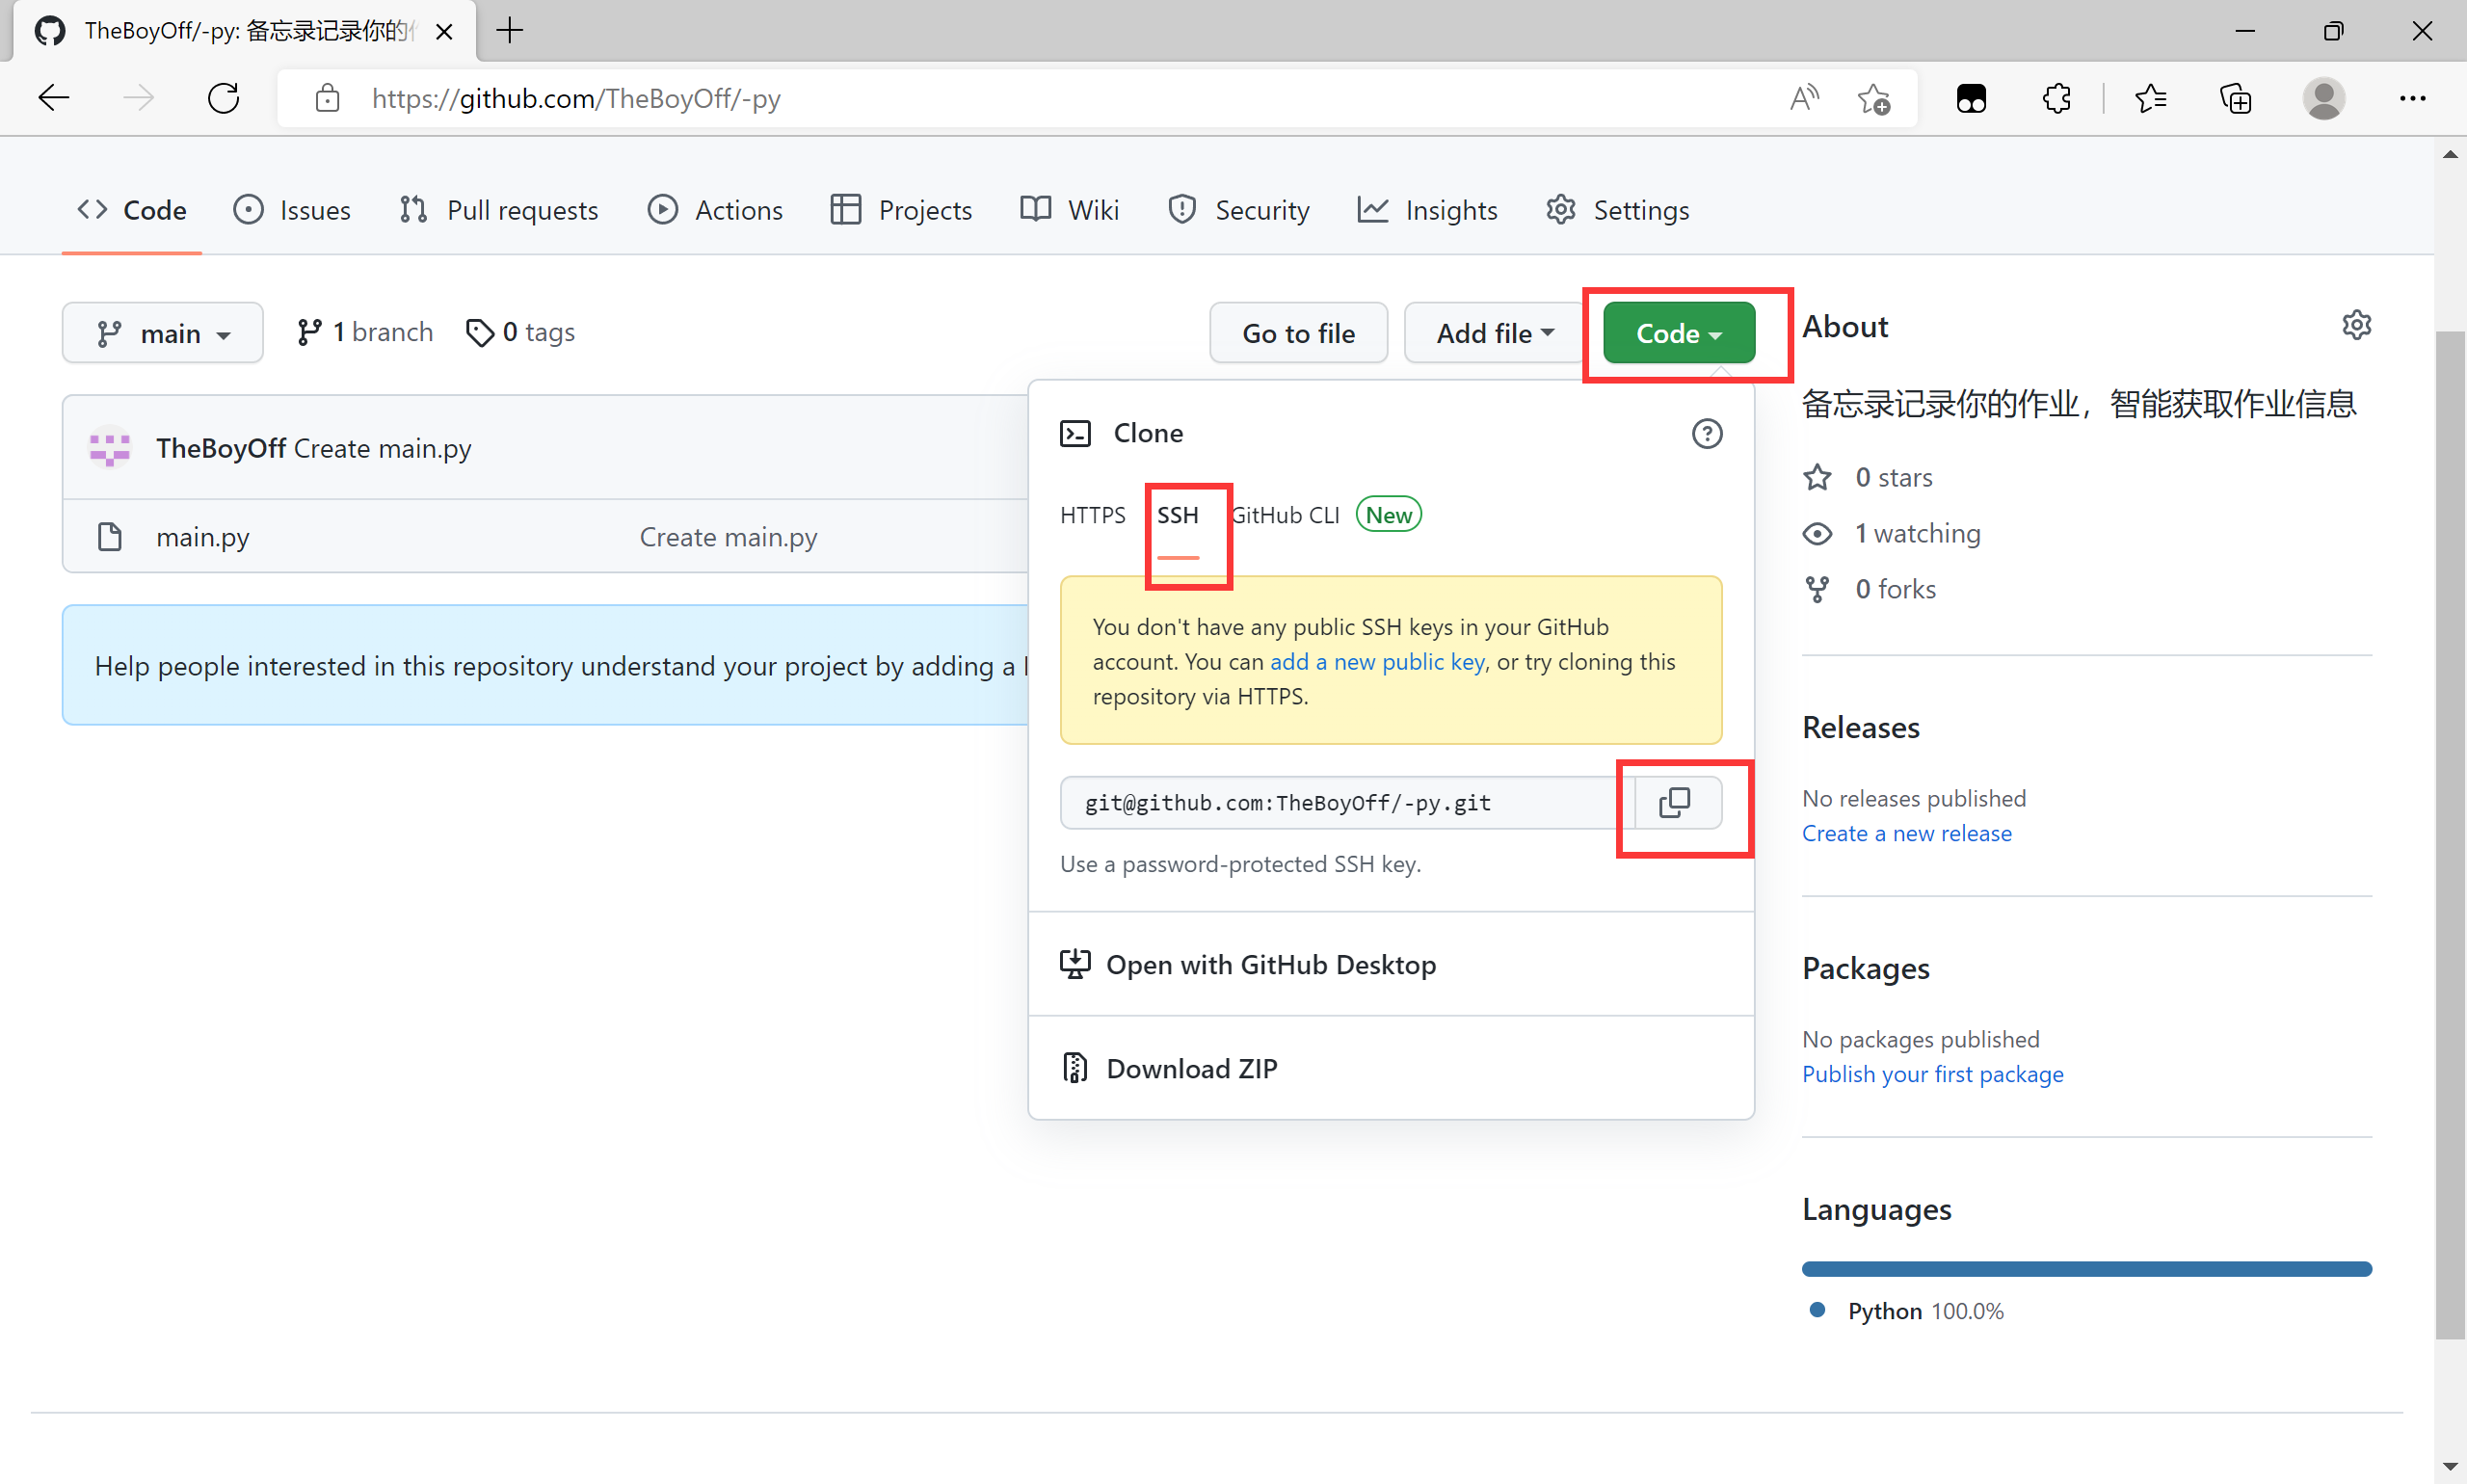Open the browser Collections icon
This screenshot has height=1484, width=2467.
point(2235,98)
